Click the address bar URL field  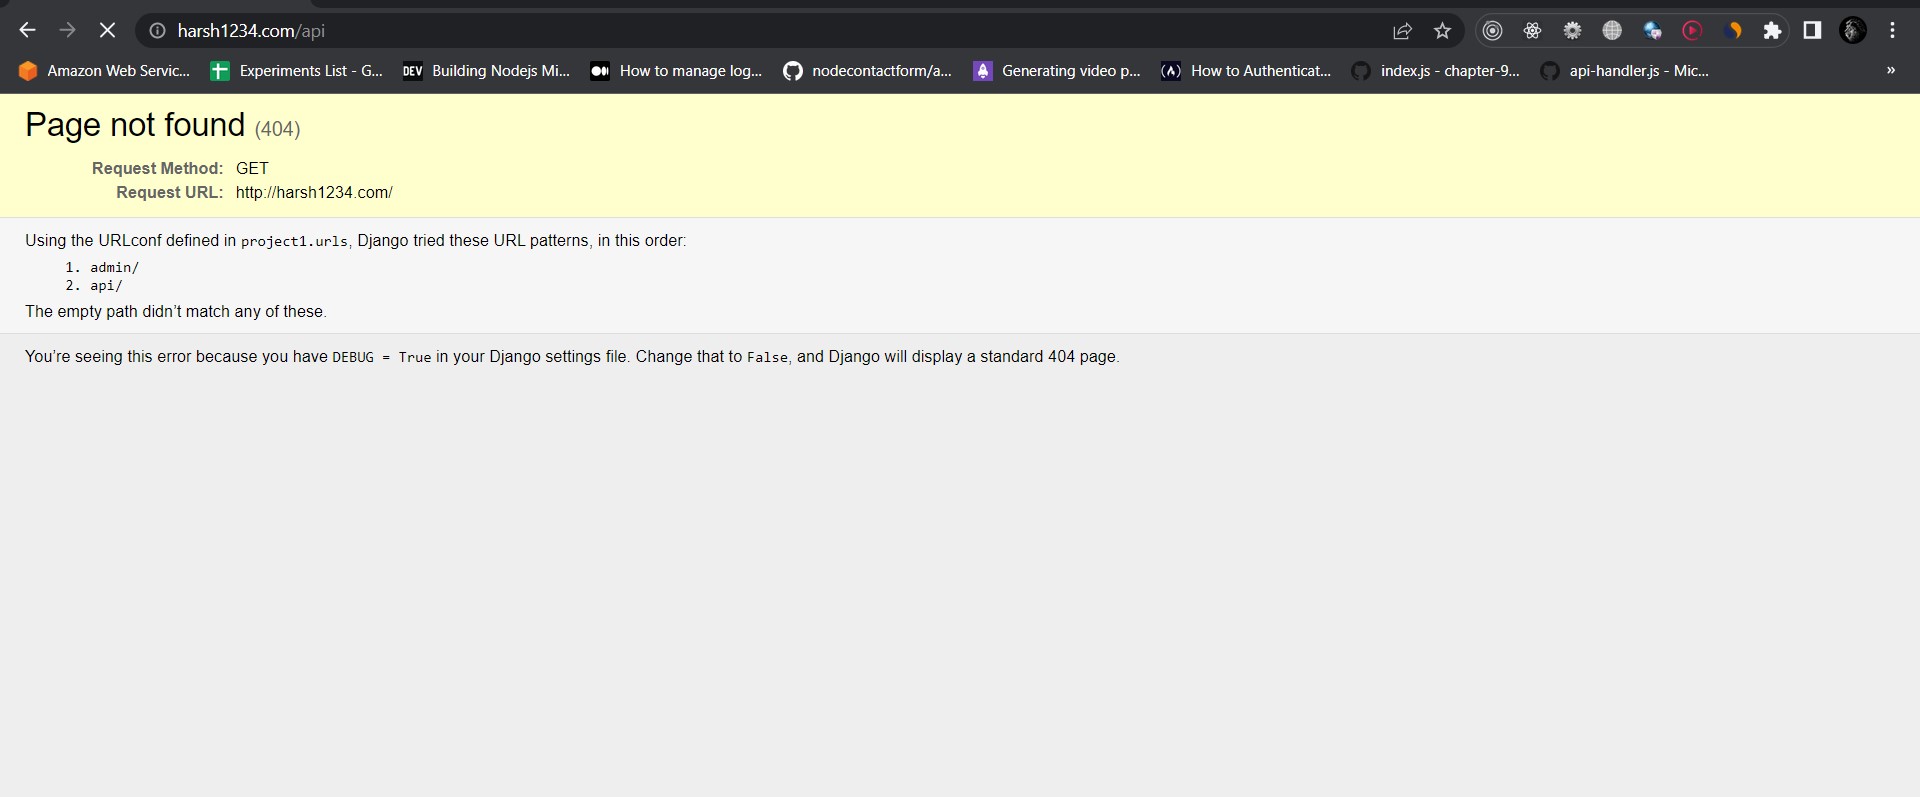coord(760,31)
